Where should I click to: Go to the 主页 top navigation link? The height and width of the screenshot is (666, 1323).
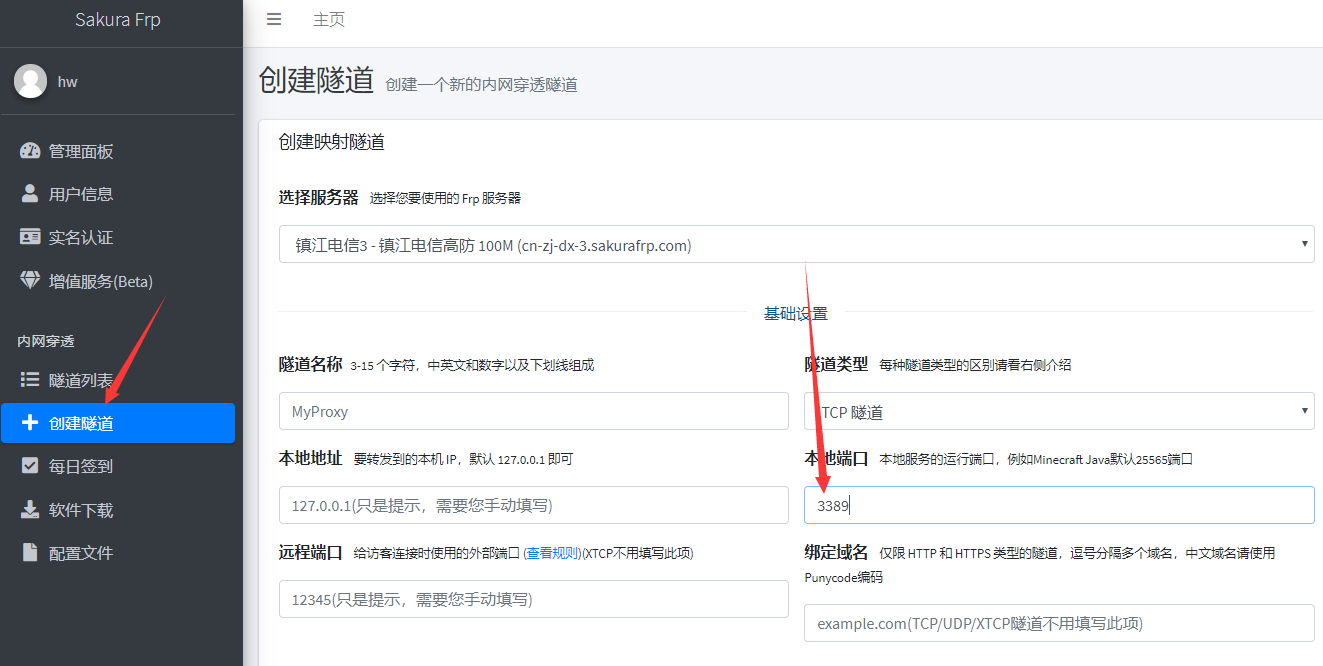329,20
